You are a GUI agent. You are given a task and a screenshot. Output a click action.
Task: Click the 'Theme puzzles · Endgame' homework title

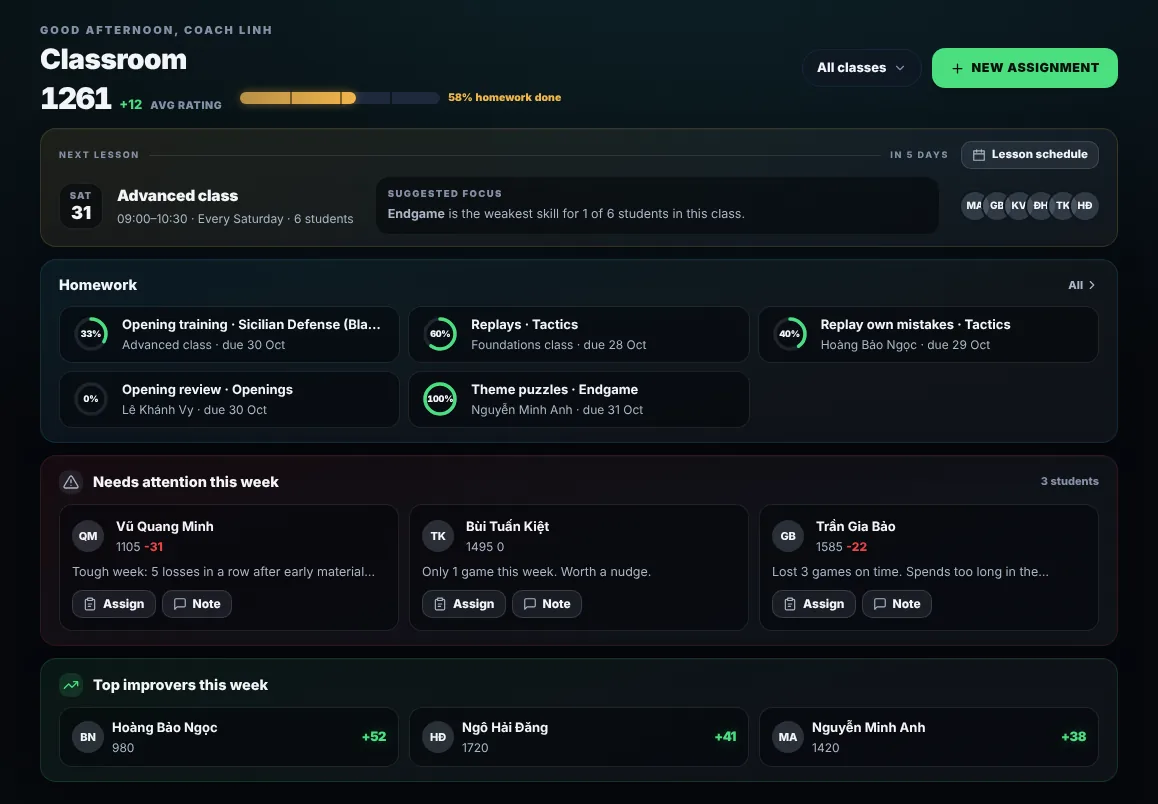click(x=555, y=390)
